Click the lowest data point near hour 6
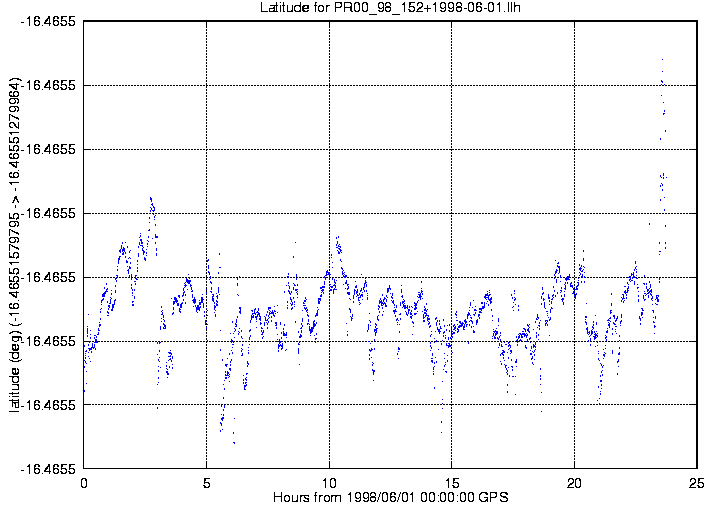Screen dimensions: 721x505 coord(234,442)
